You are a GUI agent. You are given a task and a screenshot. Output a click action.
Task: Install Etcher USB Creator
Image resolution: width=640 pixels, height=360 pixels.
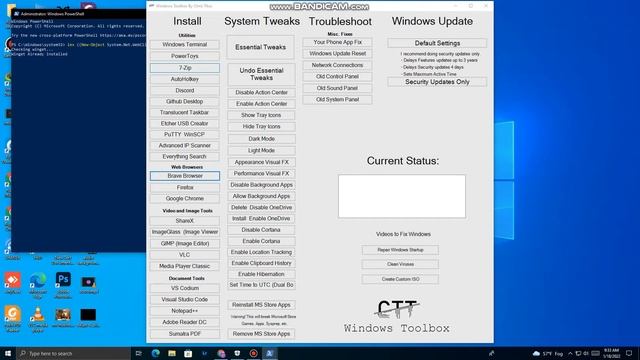coord(185,123)
